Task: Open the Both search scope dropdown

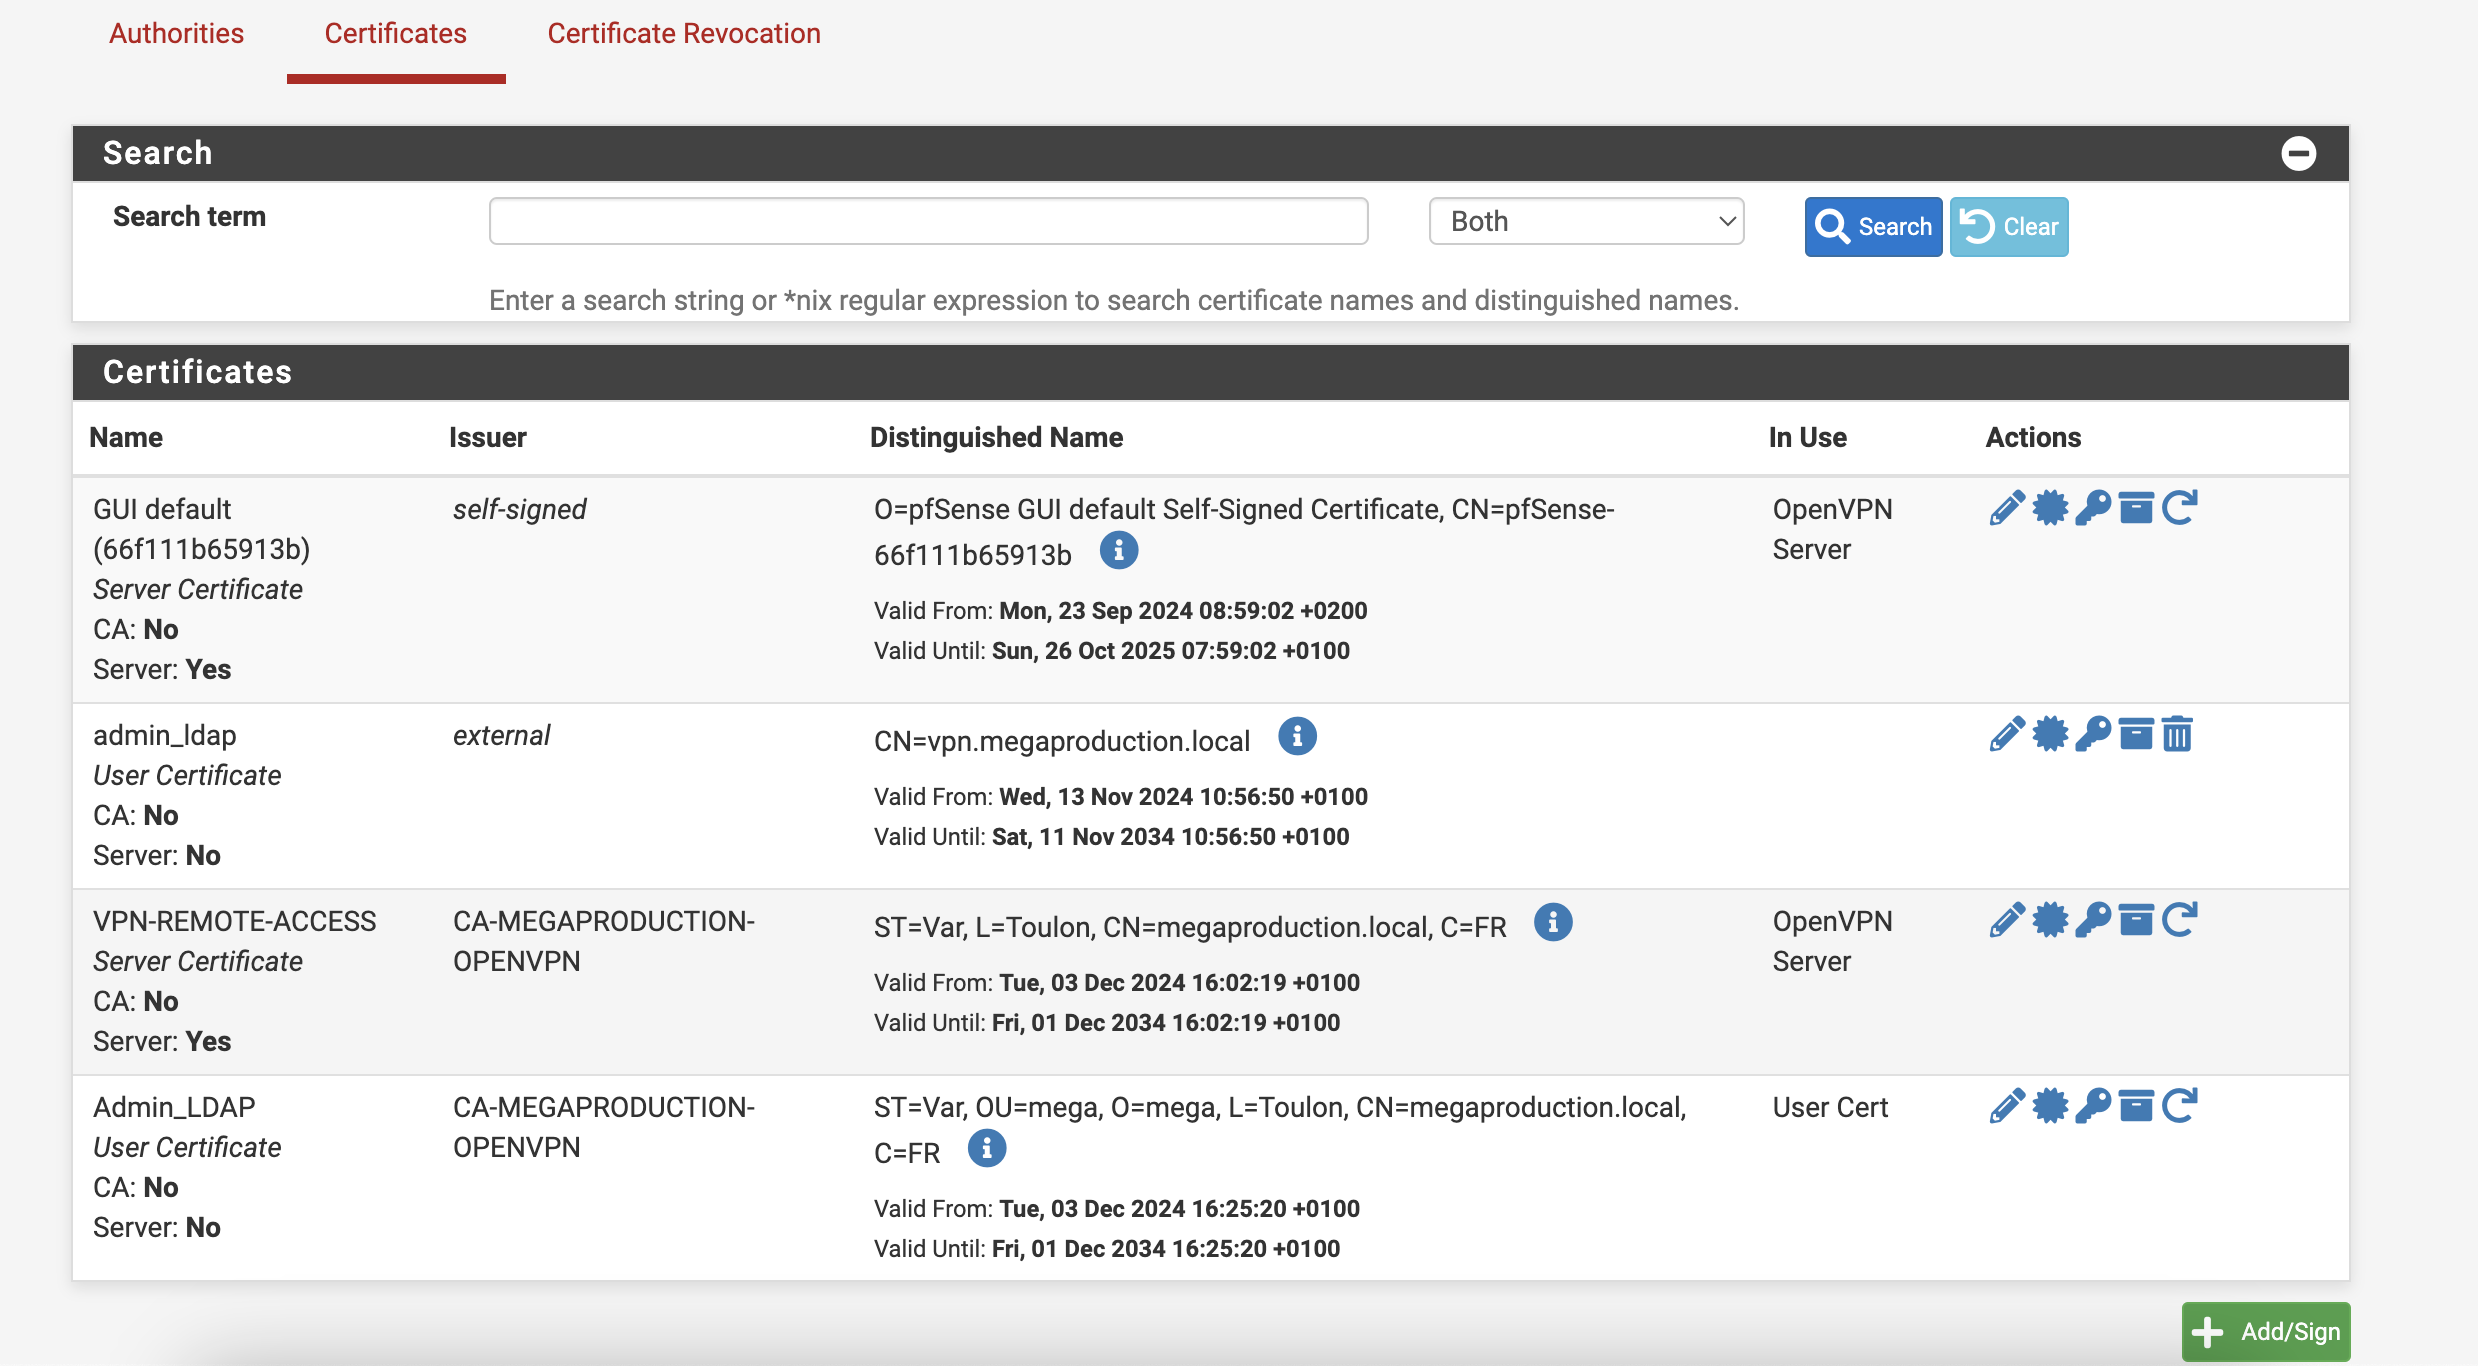Action: (x=1586, y=221)
